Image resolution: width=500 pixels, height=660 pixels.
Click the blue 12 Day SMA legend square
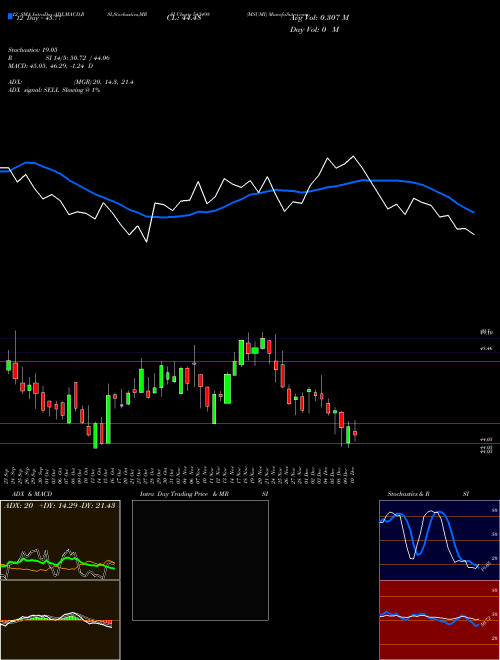(x=10, y=16)
